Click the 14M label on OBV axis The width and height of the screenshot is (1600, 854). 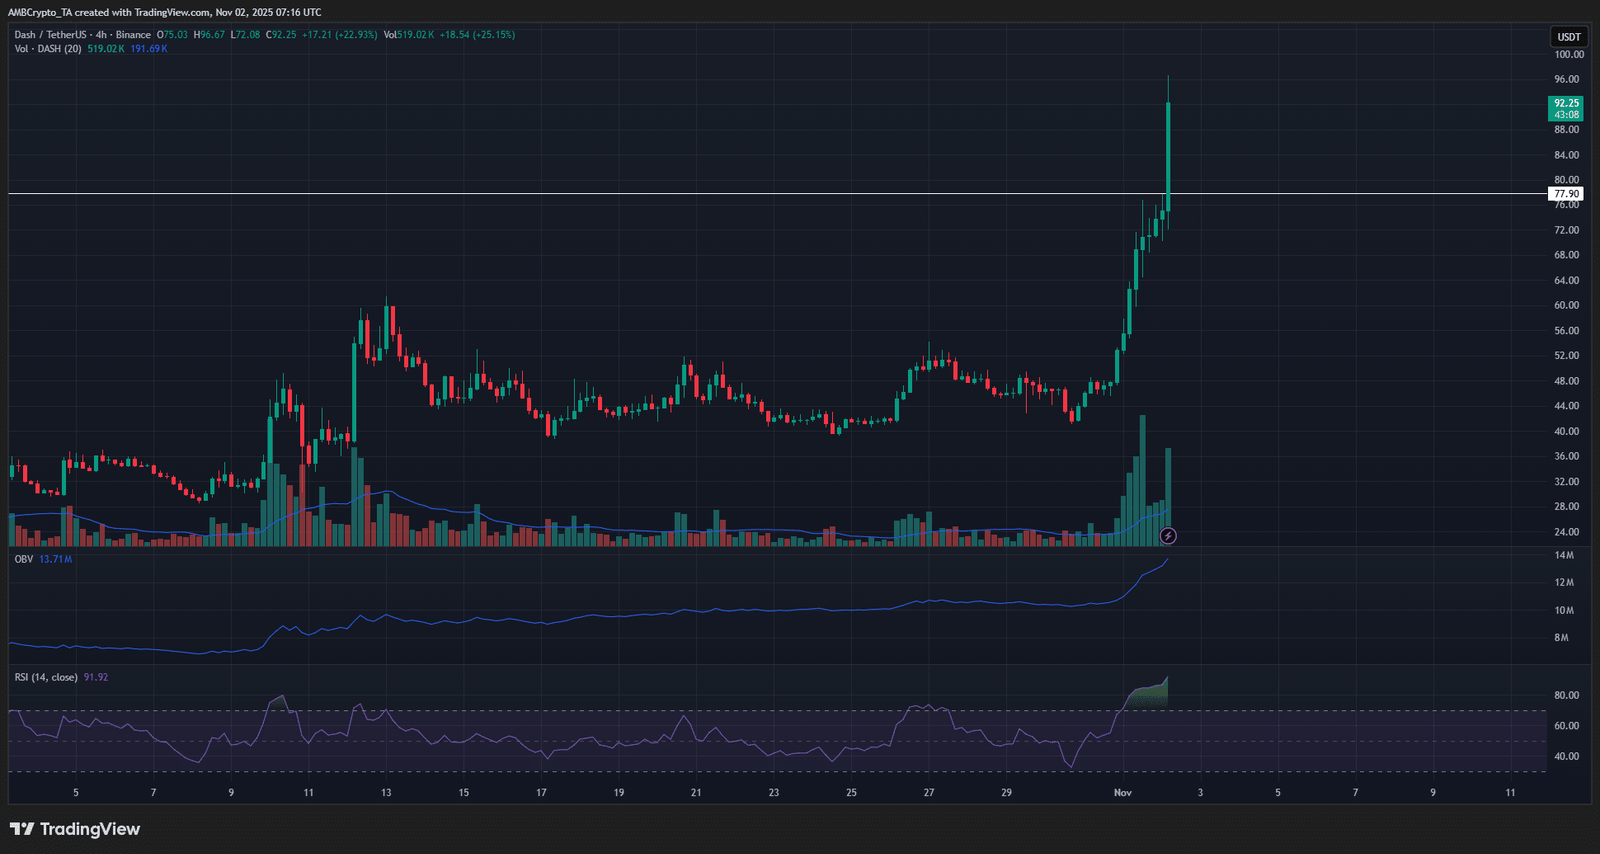pos(1564,555)
